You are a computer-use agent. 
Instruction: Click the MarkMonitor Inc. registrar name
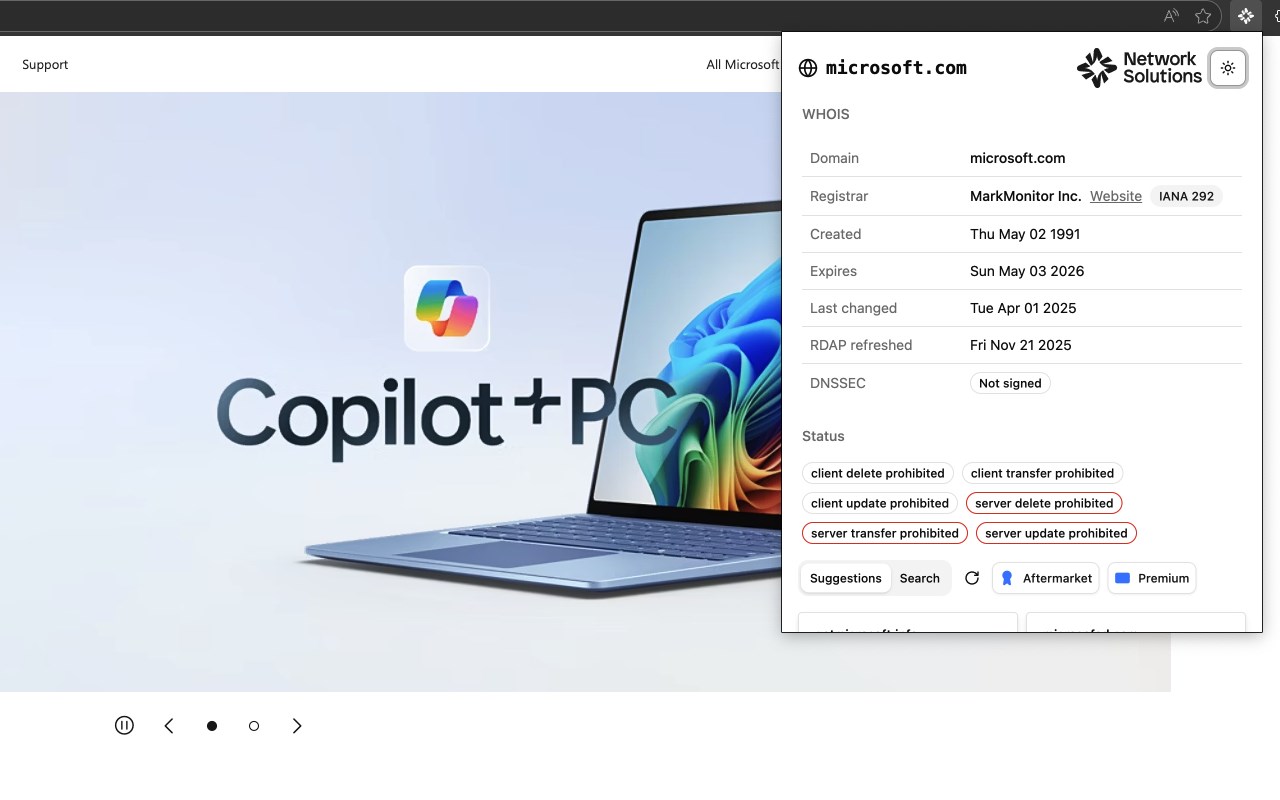[1026, 196]
